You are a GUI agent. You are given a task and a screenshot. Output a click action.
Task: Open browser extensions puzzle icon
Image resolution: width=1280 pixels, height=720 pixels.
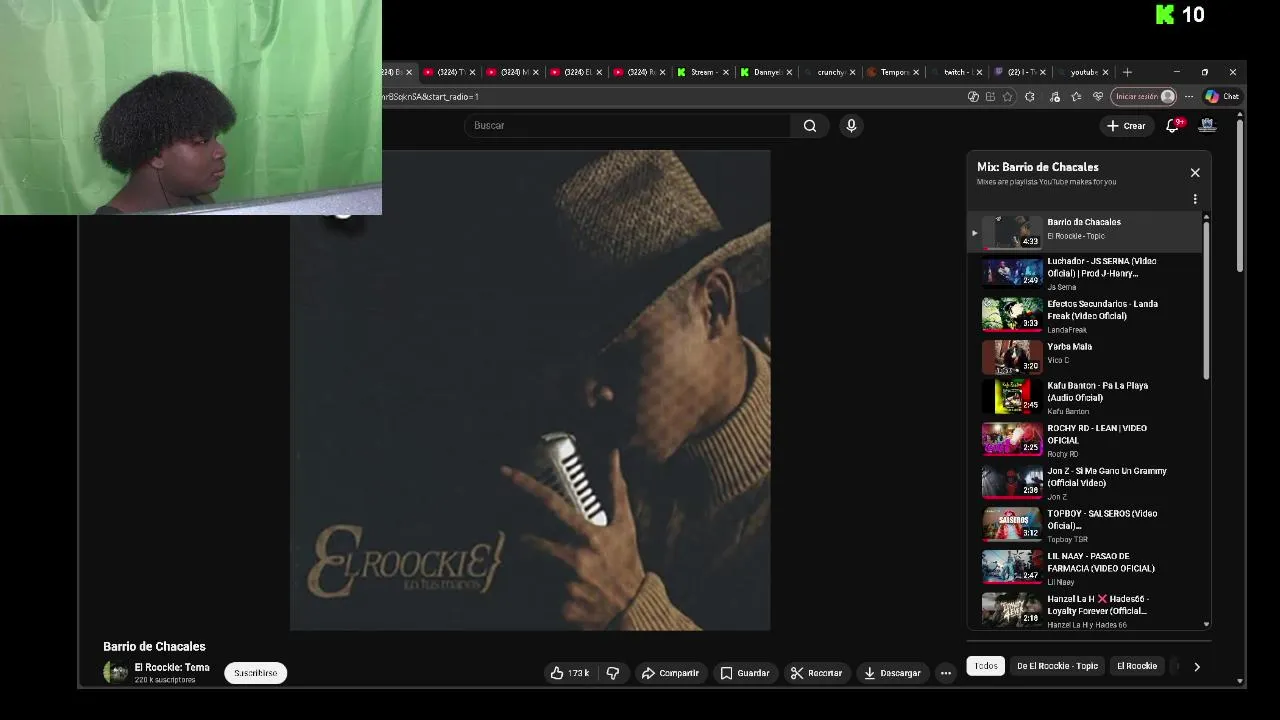[x=1030, y=97]
